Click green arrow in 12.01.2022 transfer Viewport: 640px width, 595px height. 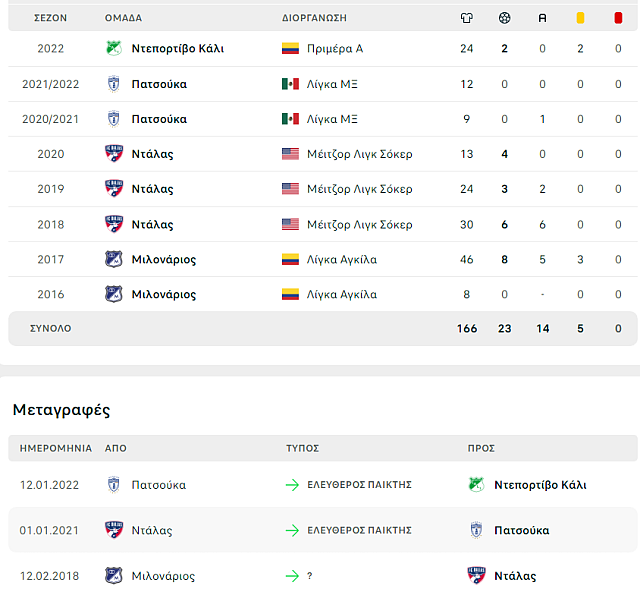pos(292,485)
